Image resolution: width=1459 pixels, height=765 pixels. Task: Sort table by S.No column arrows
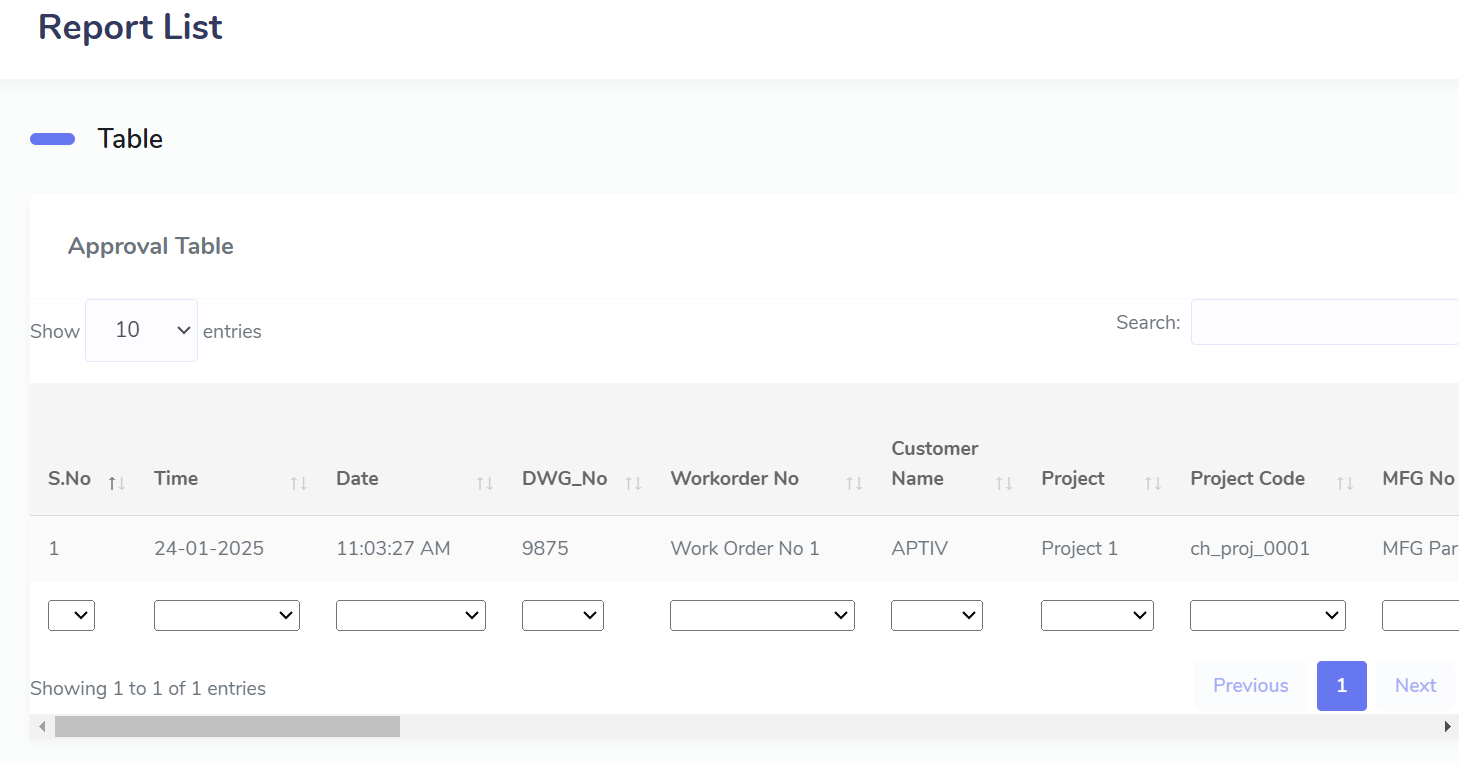pos(117,483)
